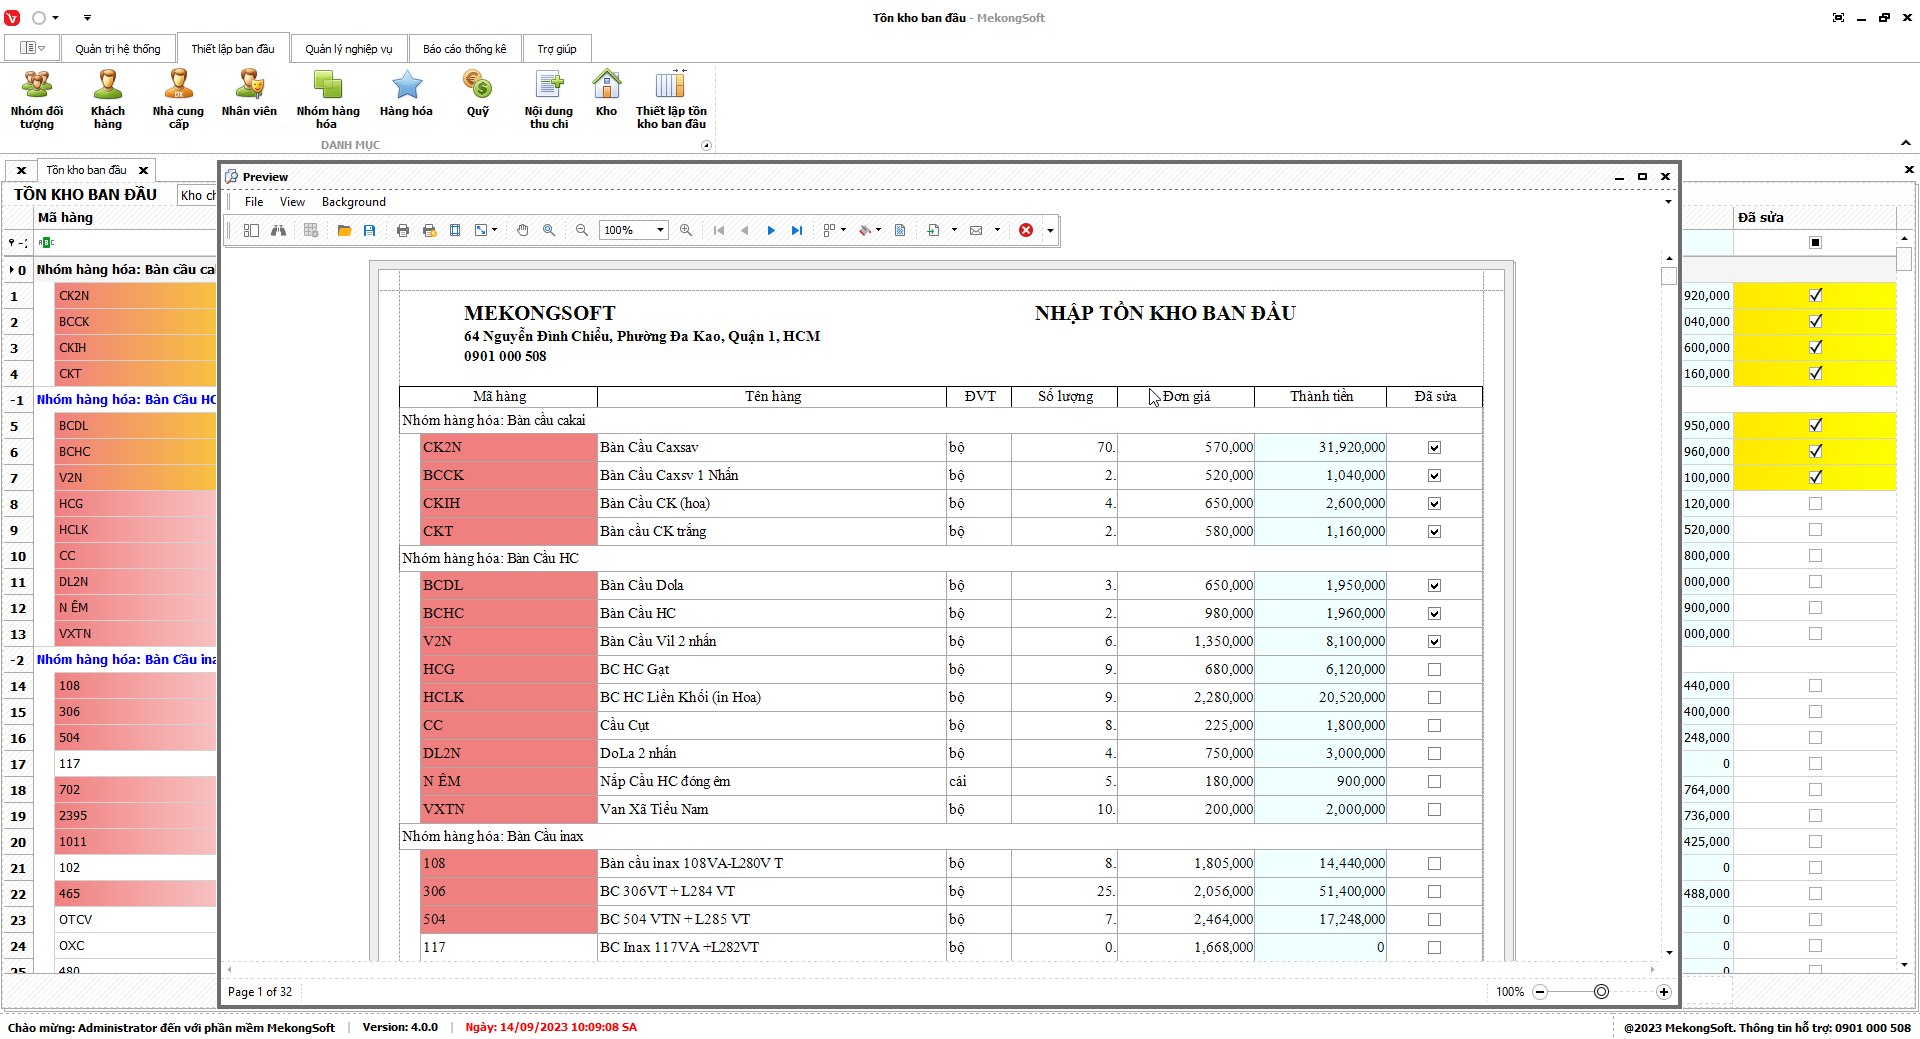Switch to the Báo cáo thống kê tab

point(464,49)
